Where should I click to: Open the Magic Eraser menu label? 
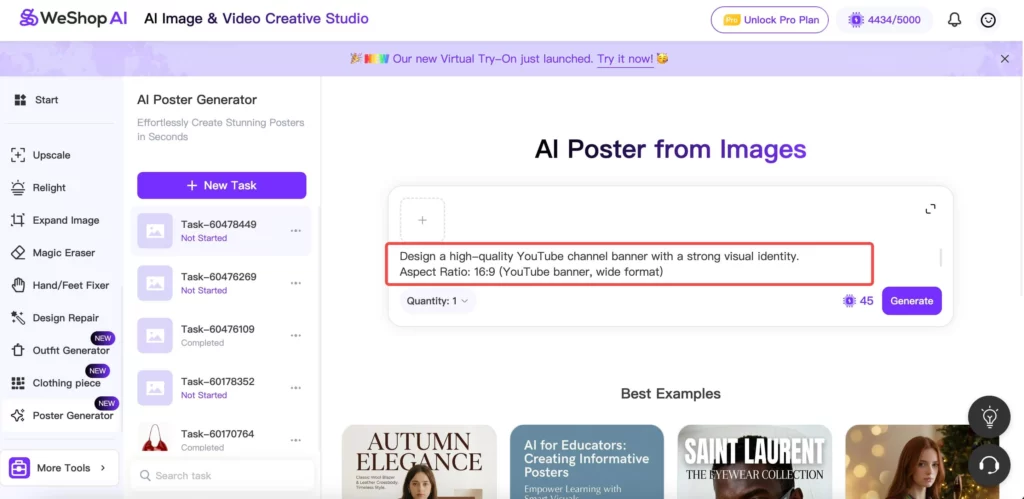point(64,253)
